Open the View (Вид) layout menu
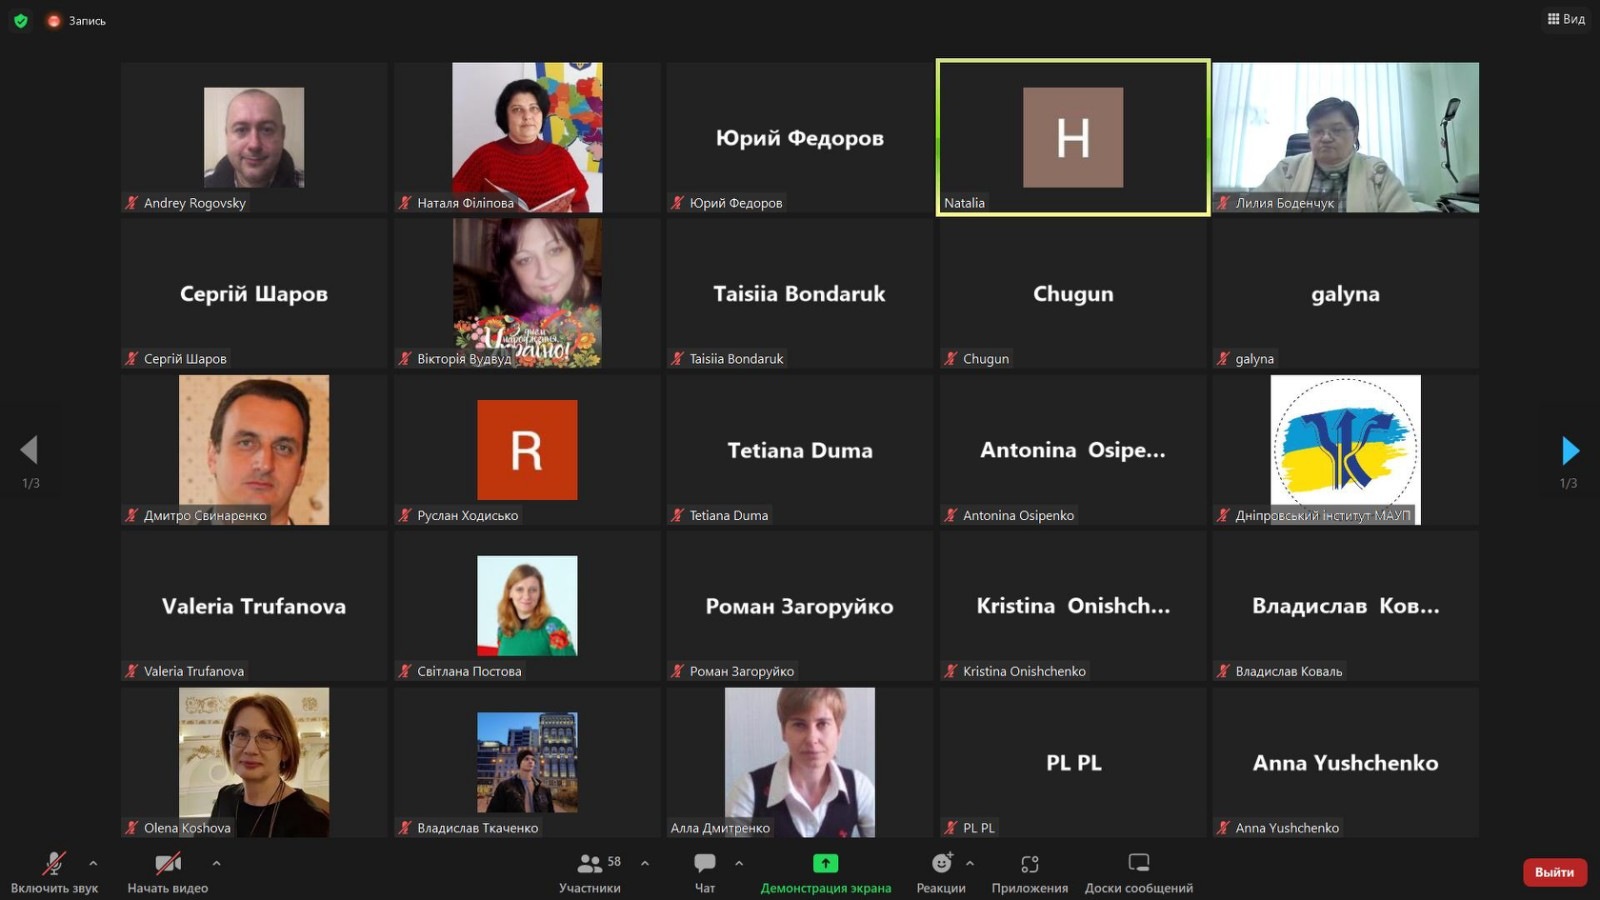Image resolution: width=1600 pixels, height=900 pixels. pos(1566,19)
